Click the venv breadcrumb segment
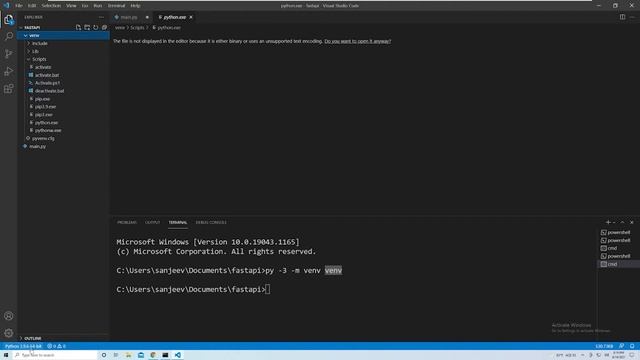 pyautogui.click(x=120, y=28)
